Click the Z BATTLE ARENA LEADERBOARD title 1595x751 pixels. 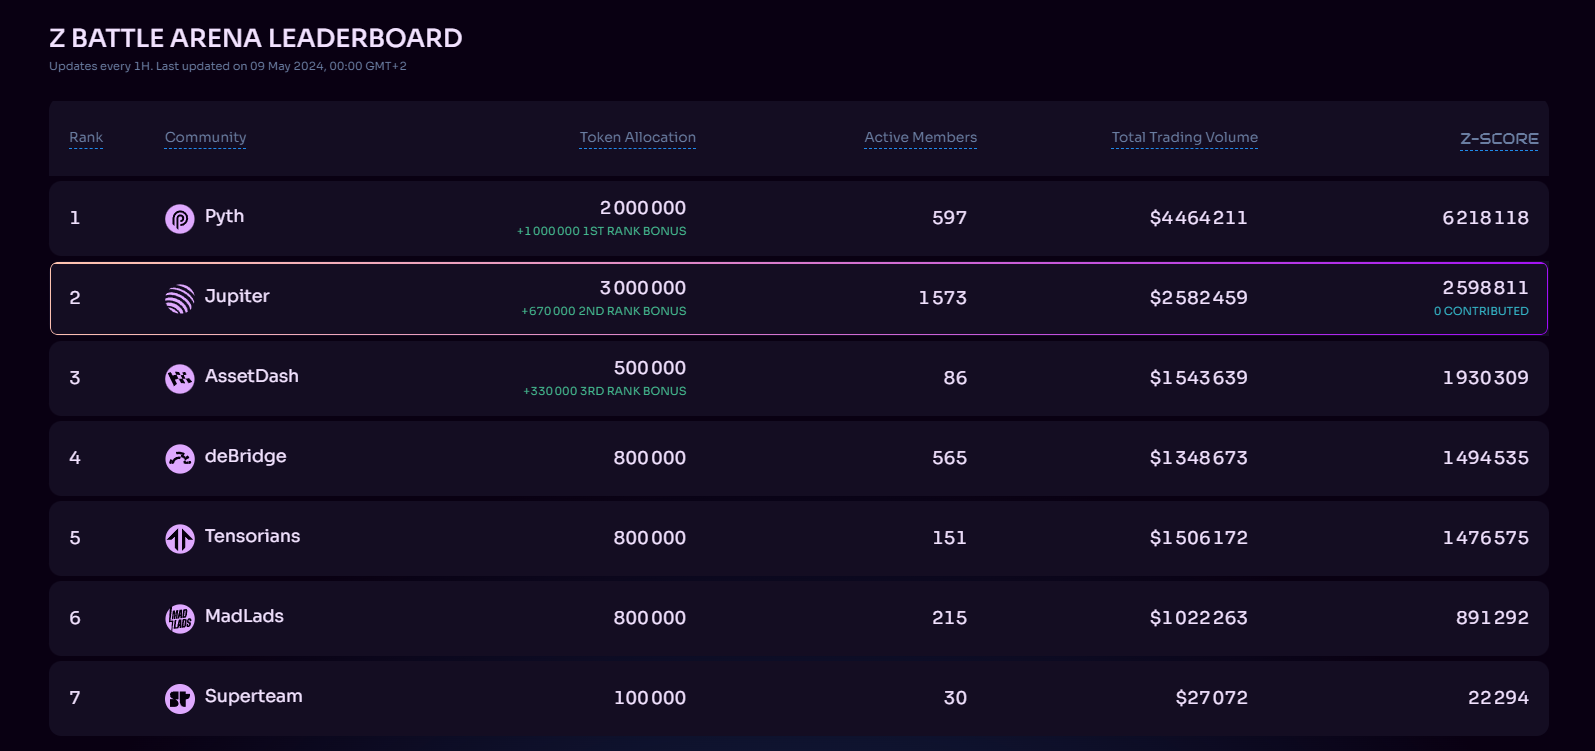point(256,38)
